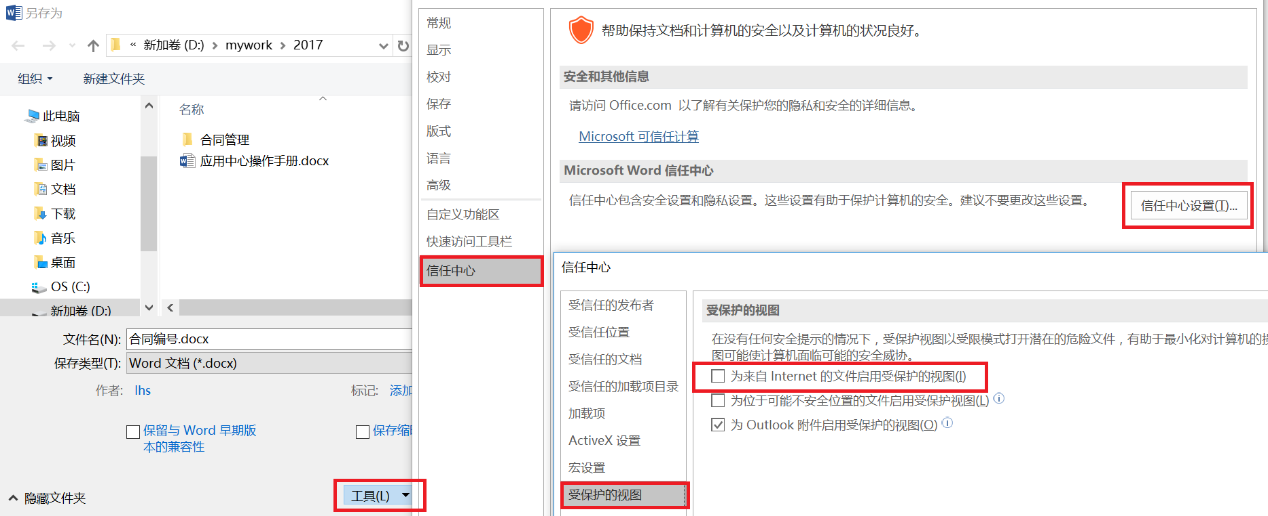Open the 组织 dropdown menu
The width and height of the screenshot is (1268, 516).
tap(35, 78)
